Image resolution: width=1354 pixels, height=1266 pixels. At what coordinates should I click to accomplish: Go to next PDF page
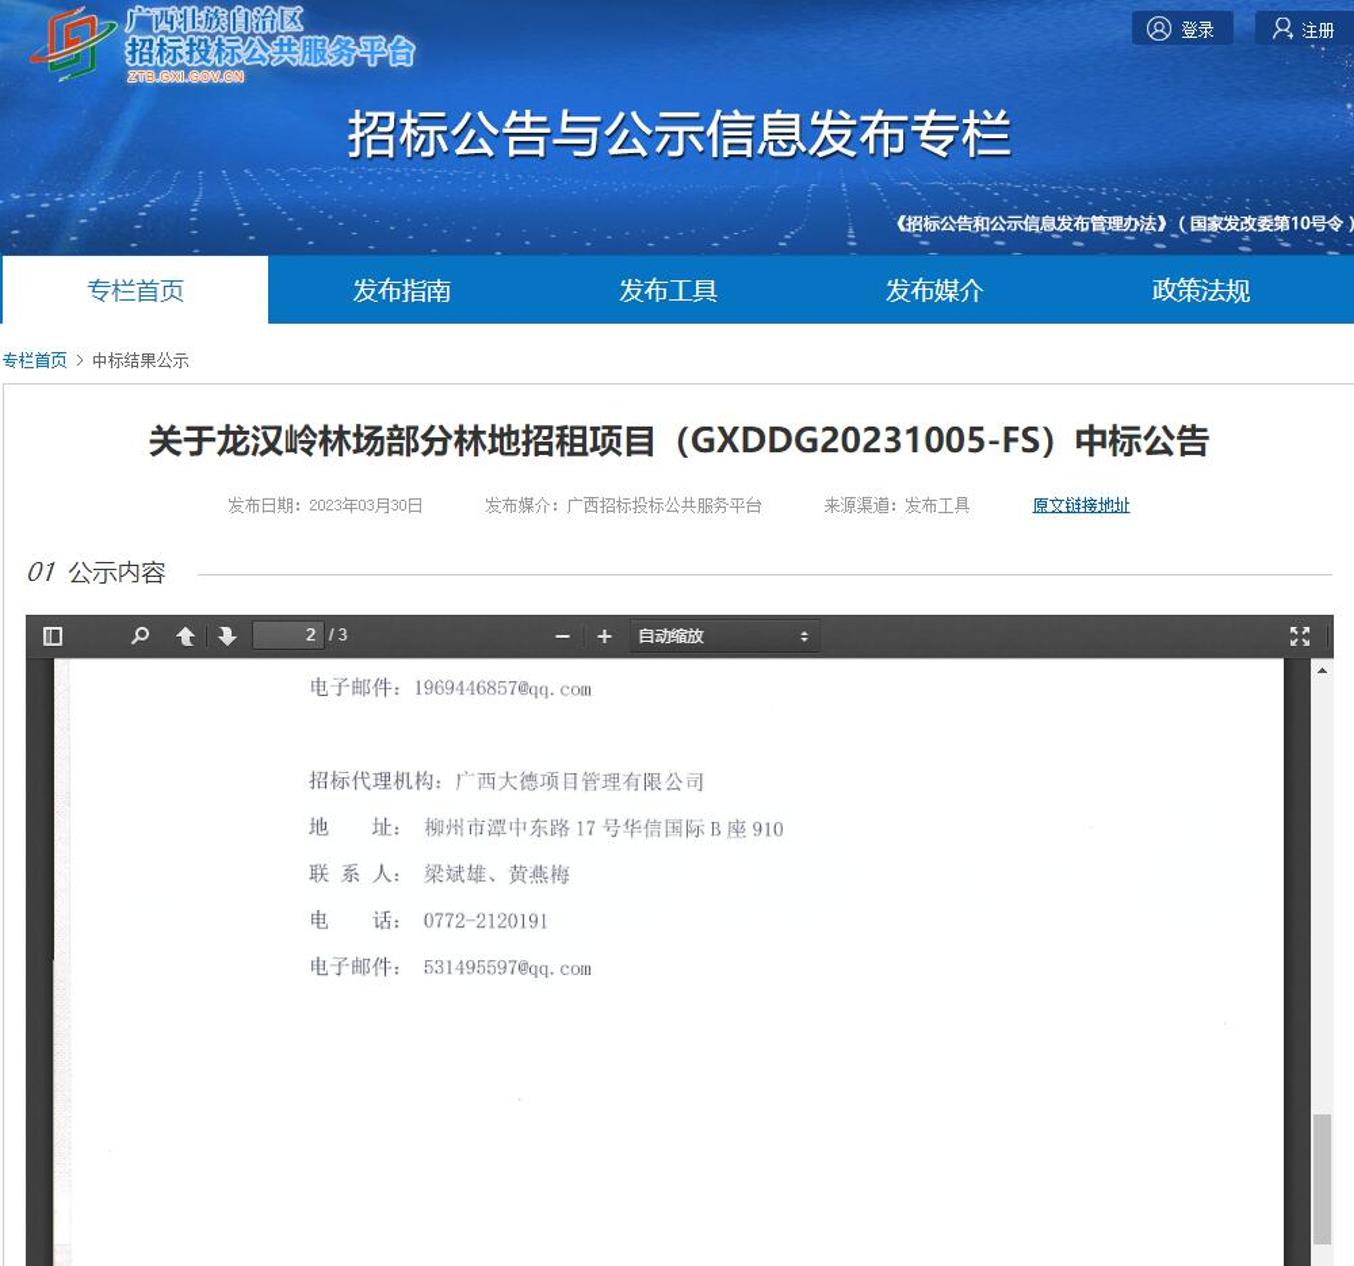(x=227, y=636)
